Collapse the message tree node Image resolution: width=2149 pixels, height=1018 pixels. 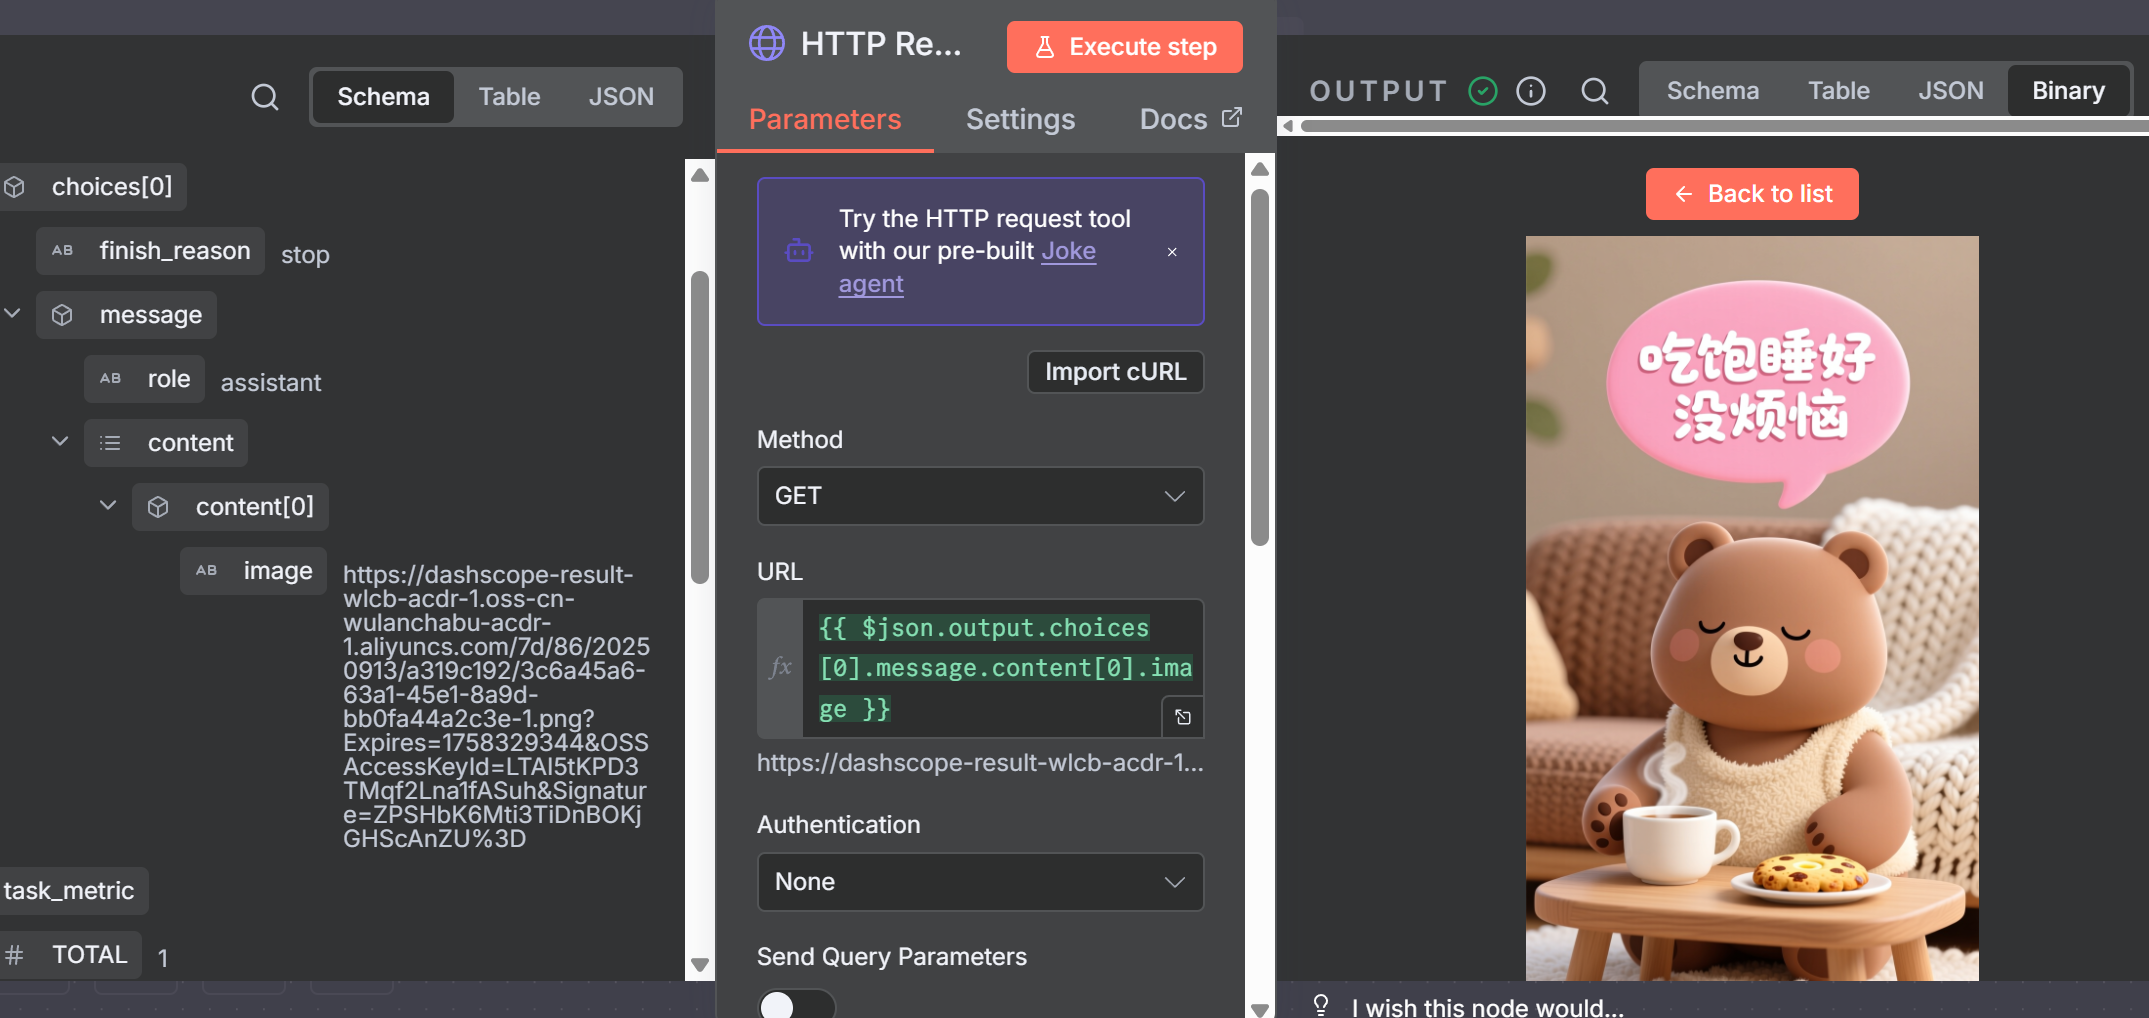coord(13,314)
